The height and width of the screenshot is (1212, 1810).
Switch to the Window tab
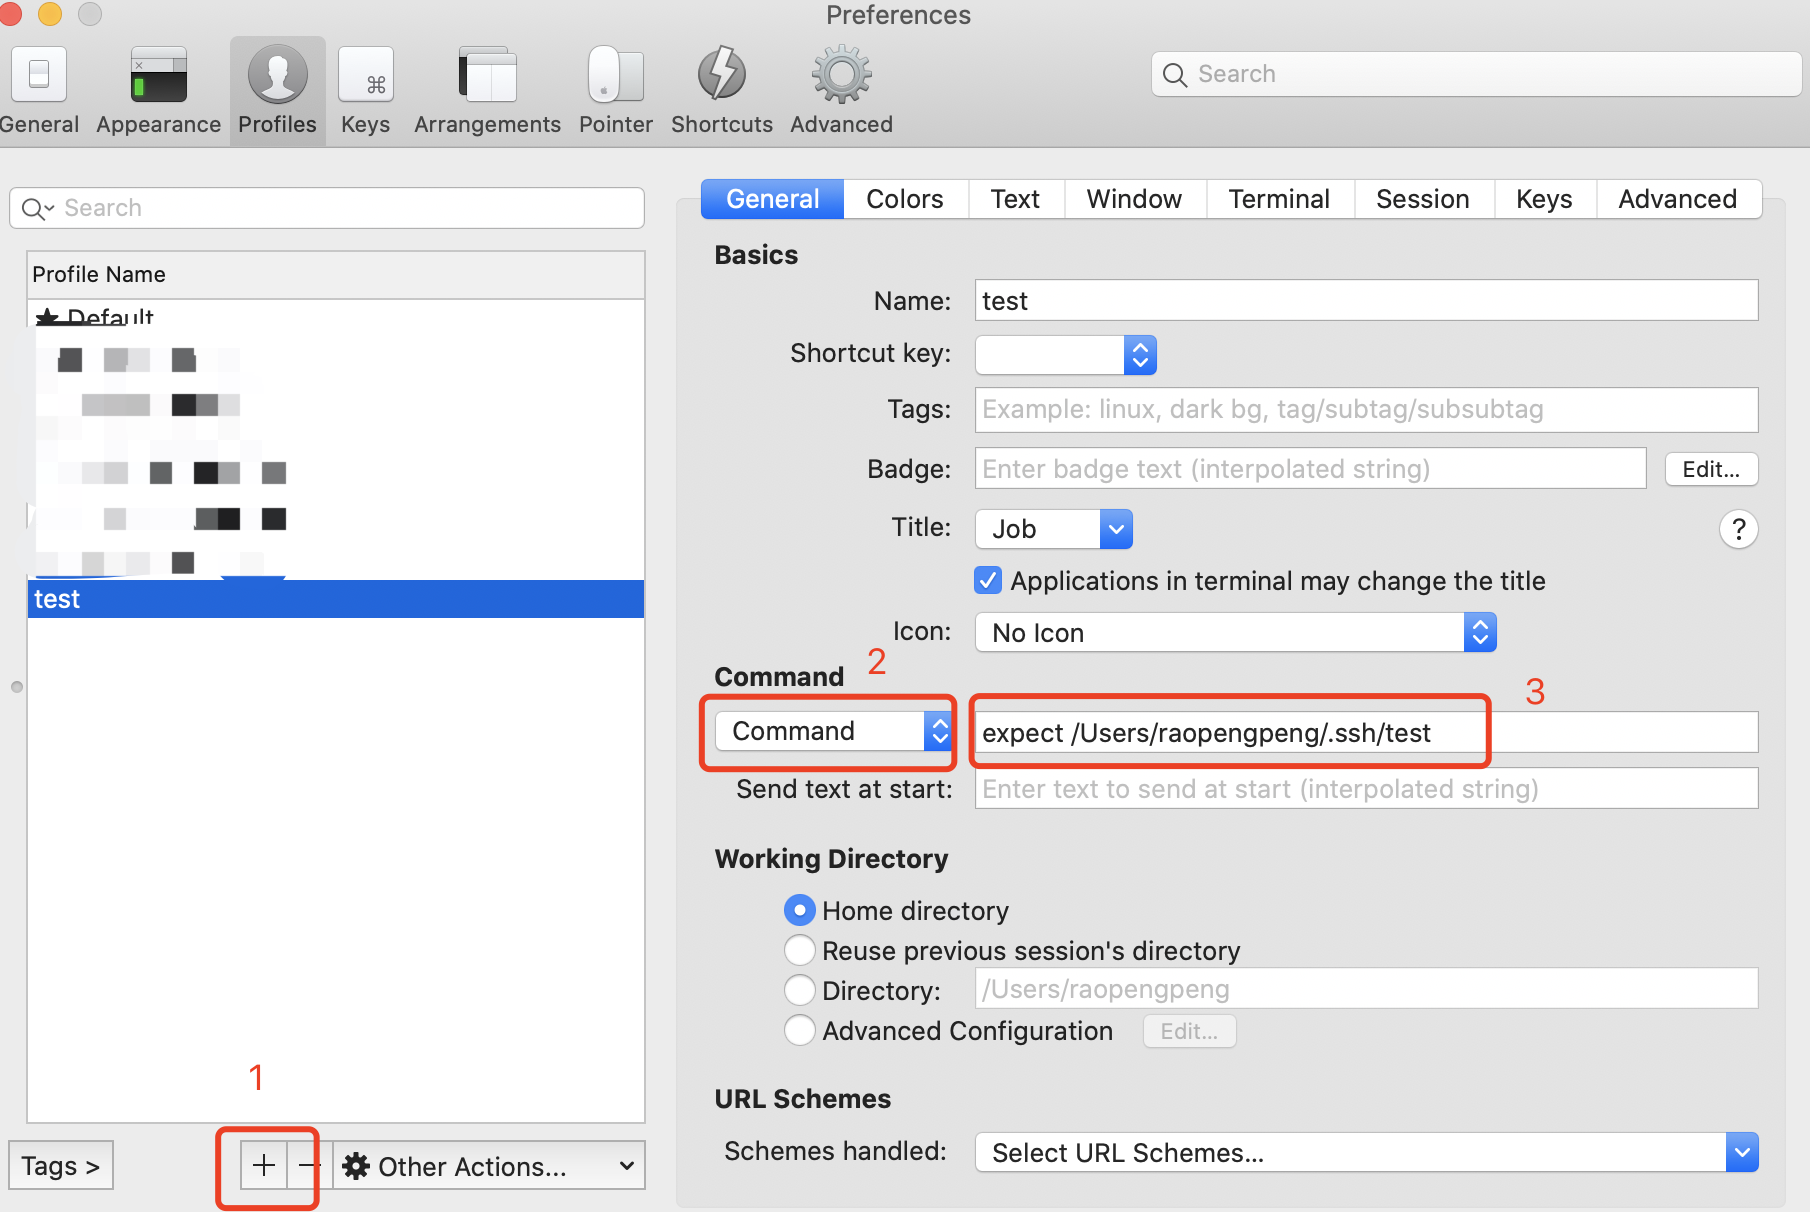point(1134,199)
